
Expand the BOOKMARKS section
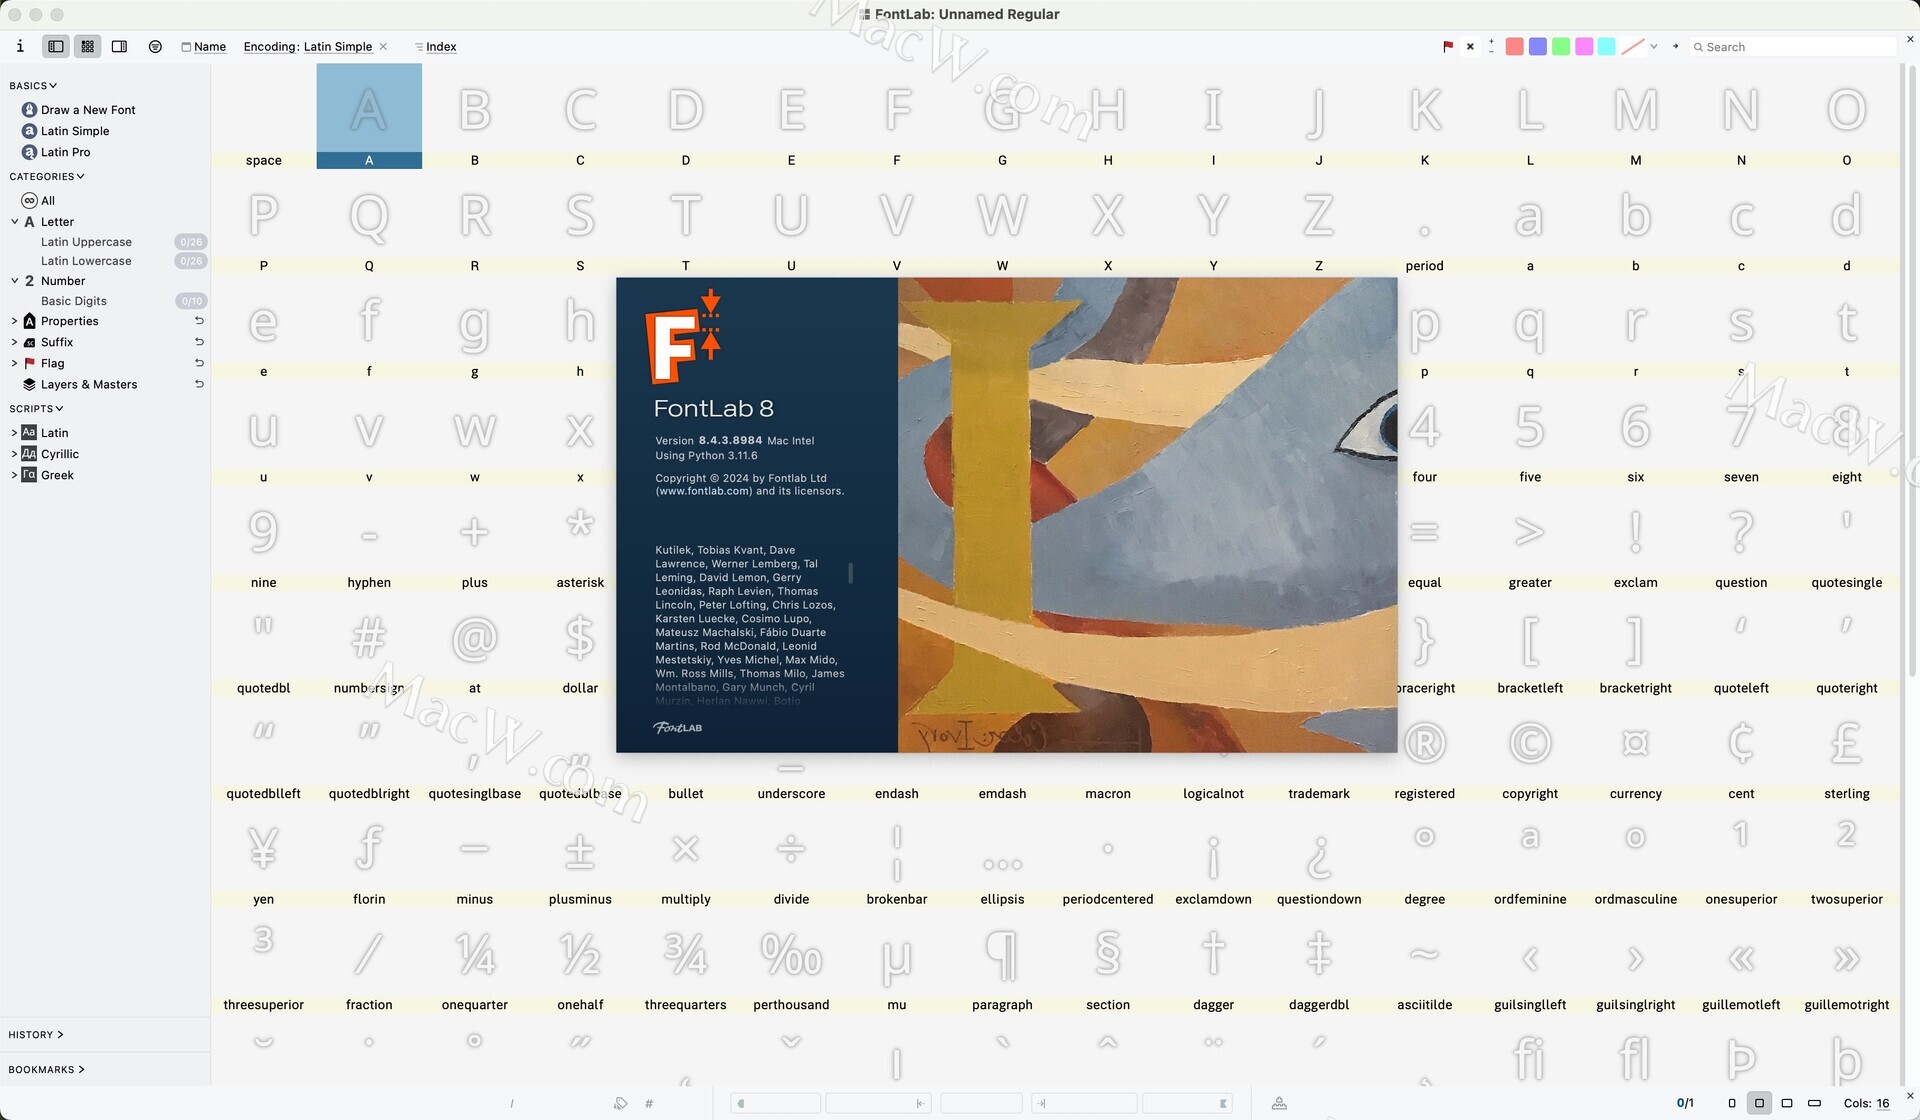47,1070
